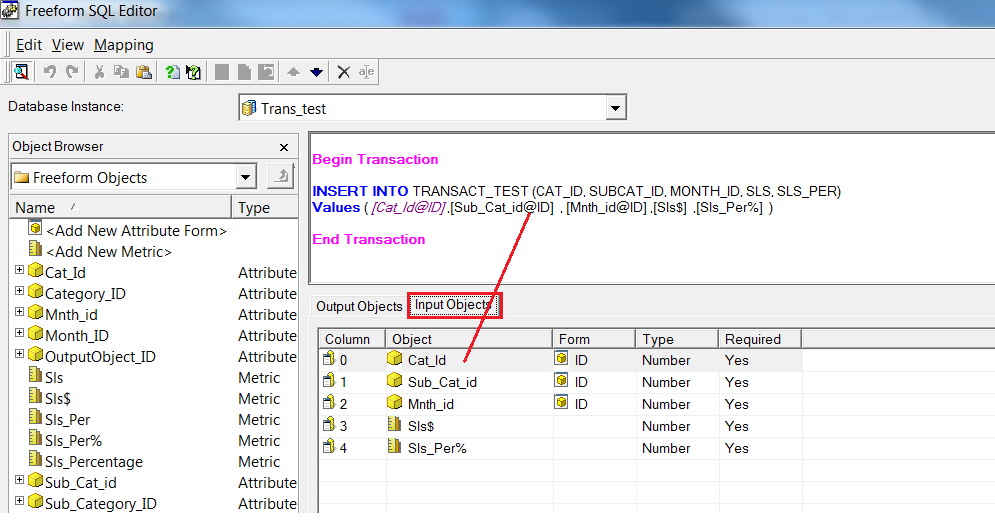This screenshot has height=524, width=995.
Task: Click the Undo toolbar icon
Action: 49,72
